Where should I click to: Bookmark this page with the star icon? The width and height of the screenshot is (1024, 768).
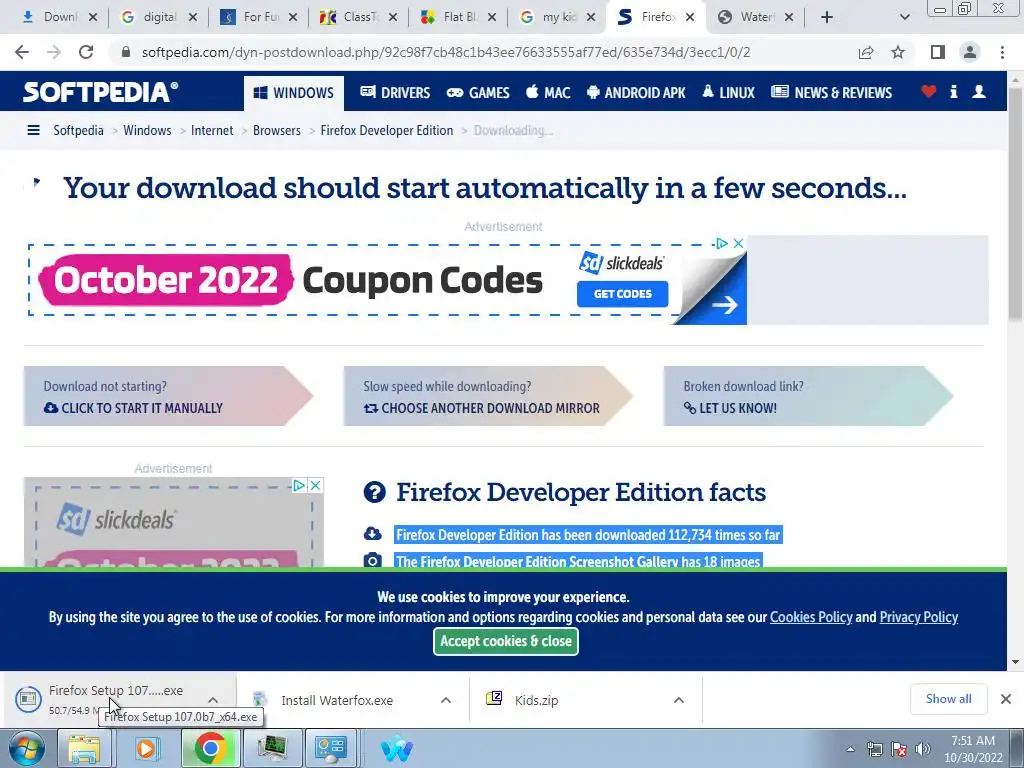898,52
